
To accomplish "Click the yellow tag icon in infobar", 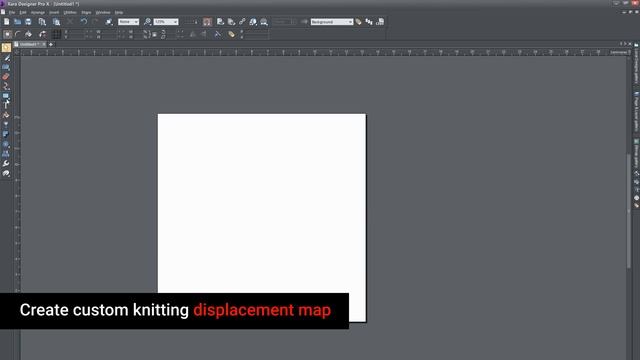I will [231, 35].
